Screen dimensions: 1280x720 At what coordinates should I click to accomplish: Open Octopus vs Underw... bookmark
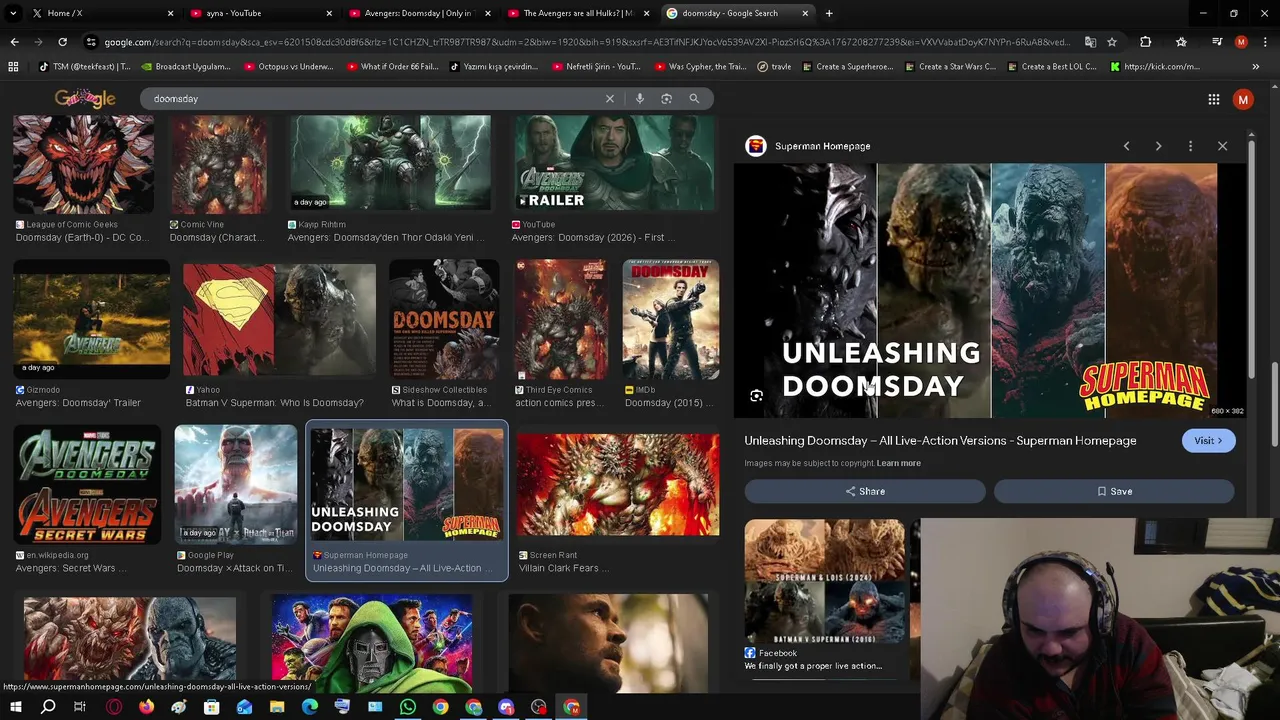(288, 67)
